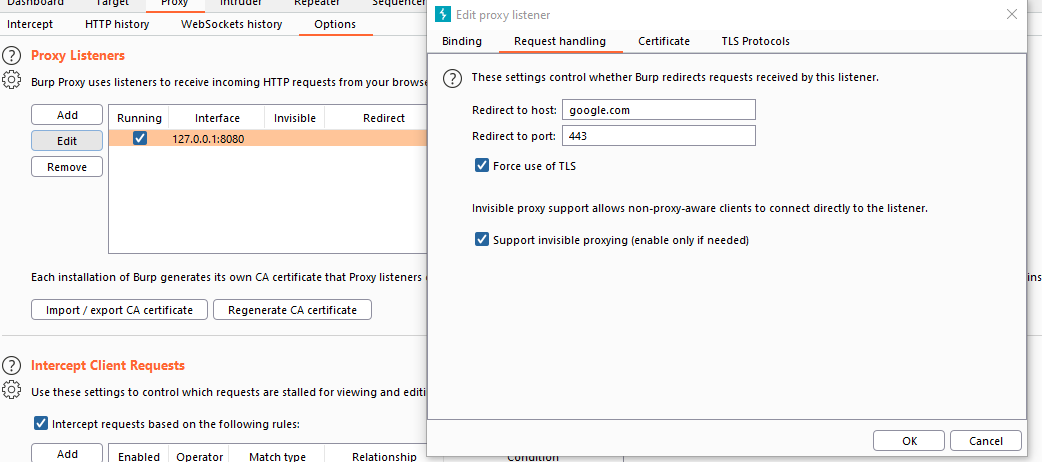Toggle Intercept requests based on rules checkbox
Viewport: 1042px width, 462px height.
[41, 423]
